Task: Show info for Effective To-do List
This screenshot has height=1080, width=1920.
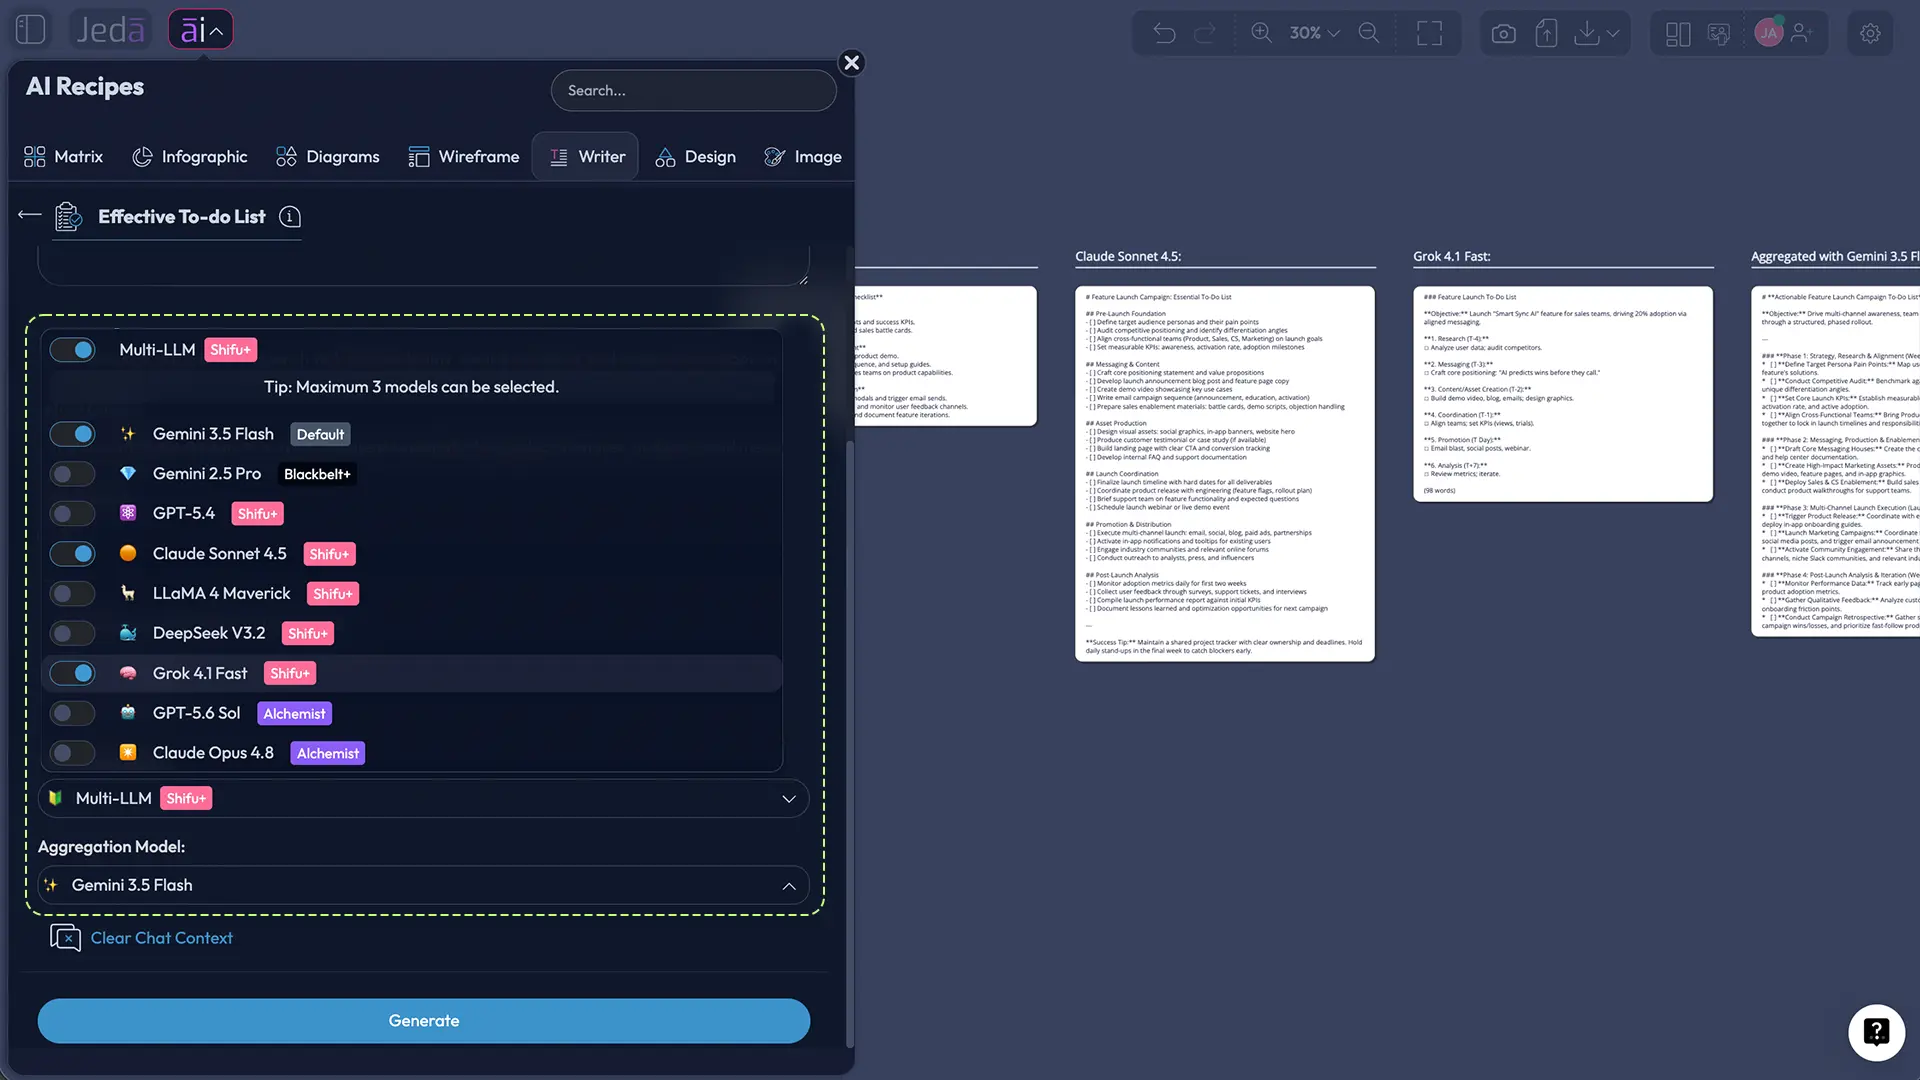Action: click(x=290, y=217)
